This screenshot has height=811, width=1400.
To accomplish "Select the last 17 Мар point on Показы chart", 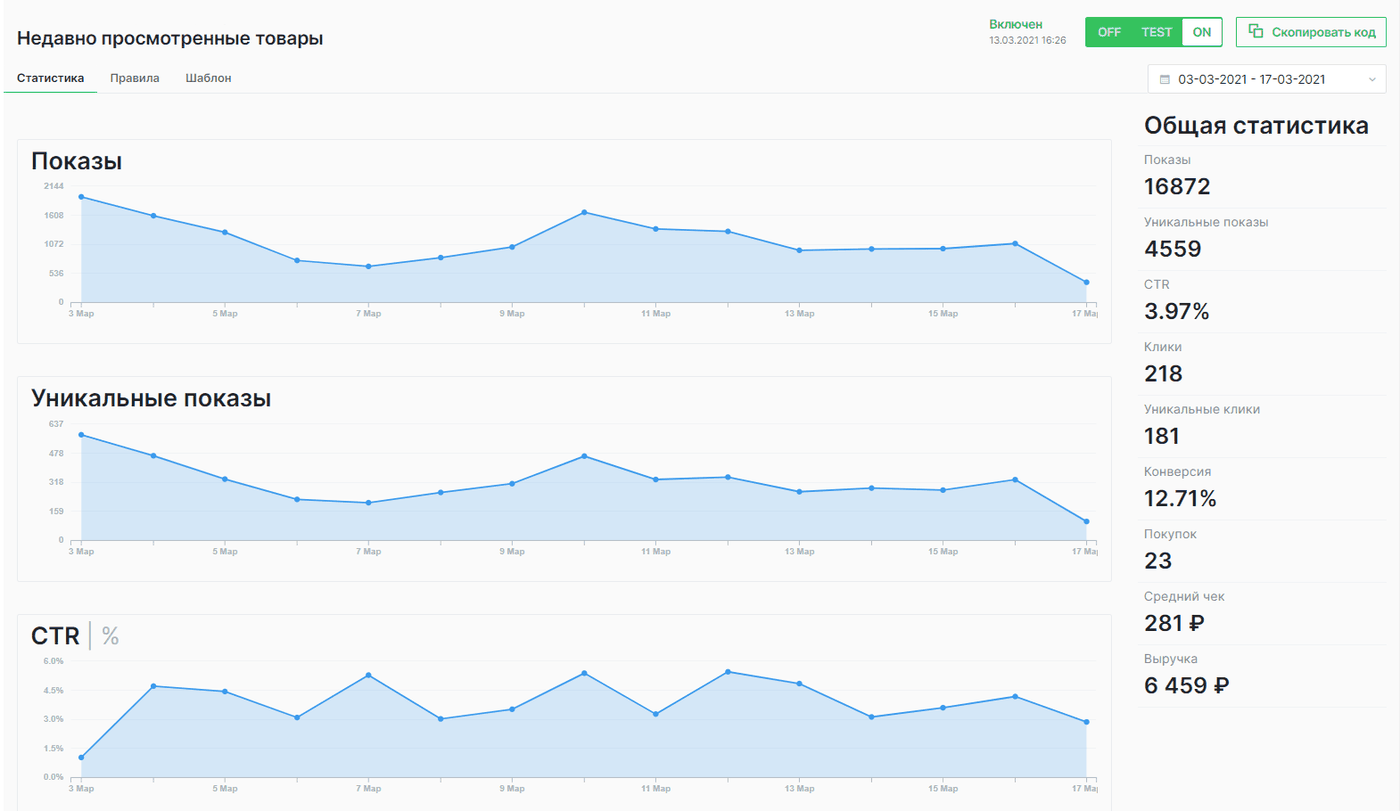I will (x=1086, y=282).
